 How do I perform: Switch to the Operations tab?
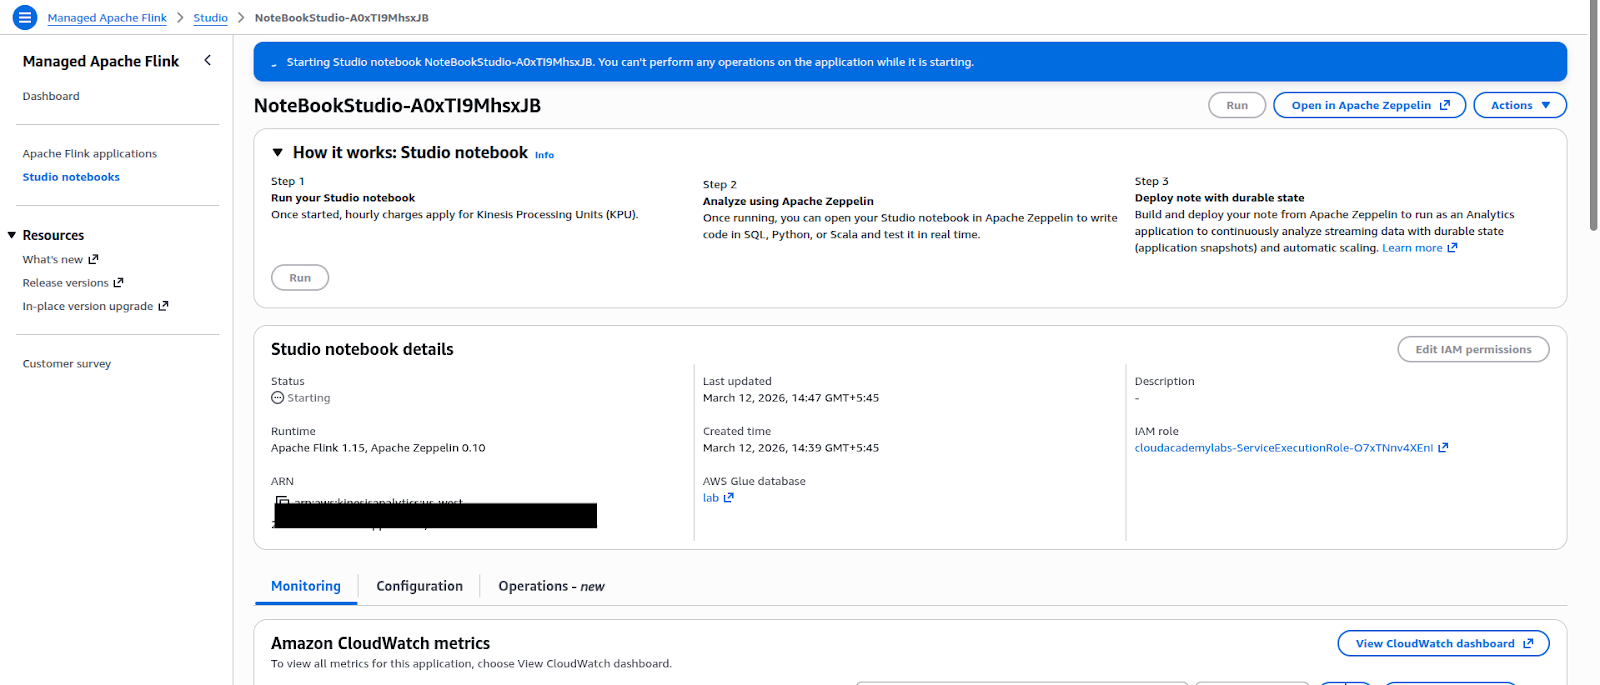[551, 587]
